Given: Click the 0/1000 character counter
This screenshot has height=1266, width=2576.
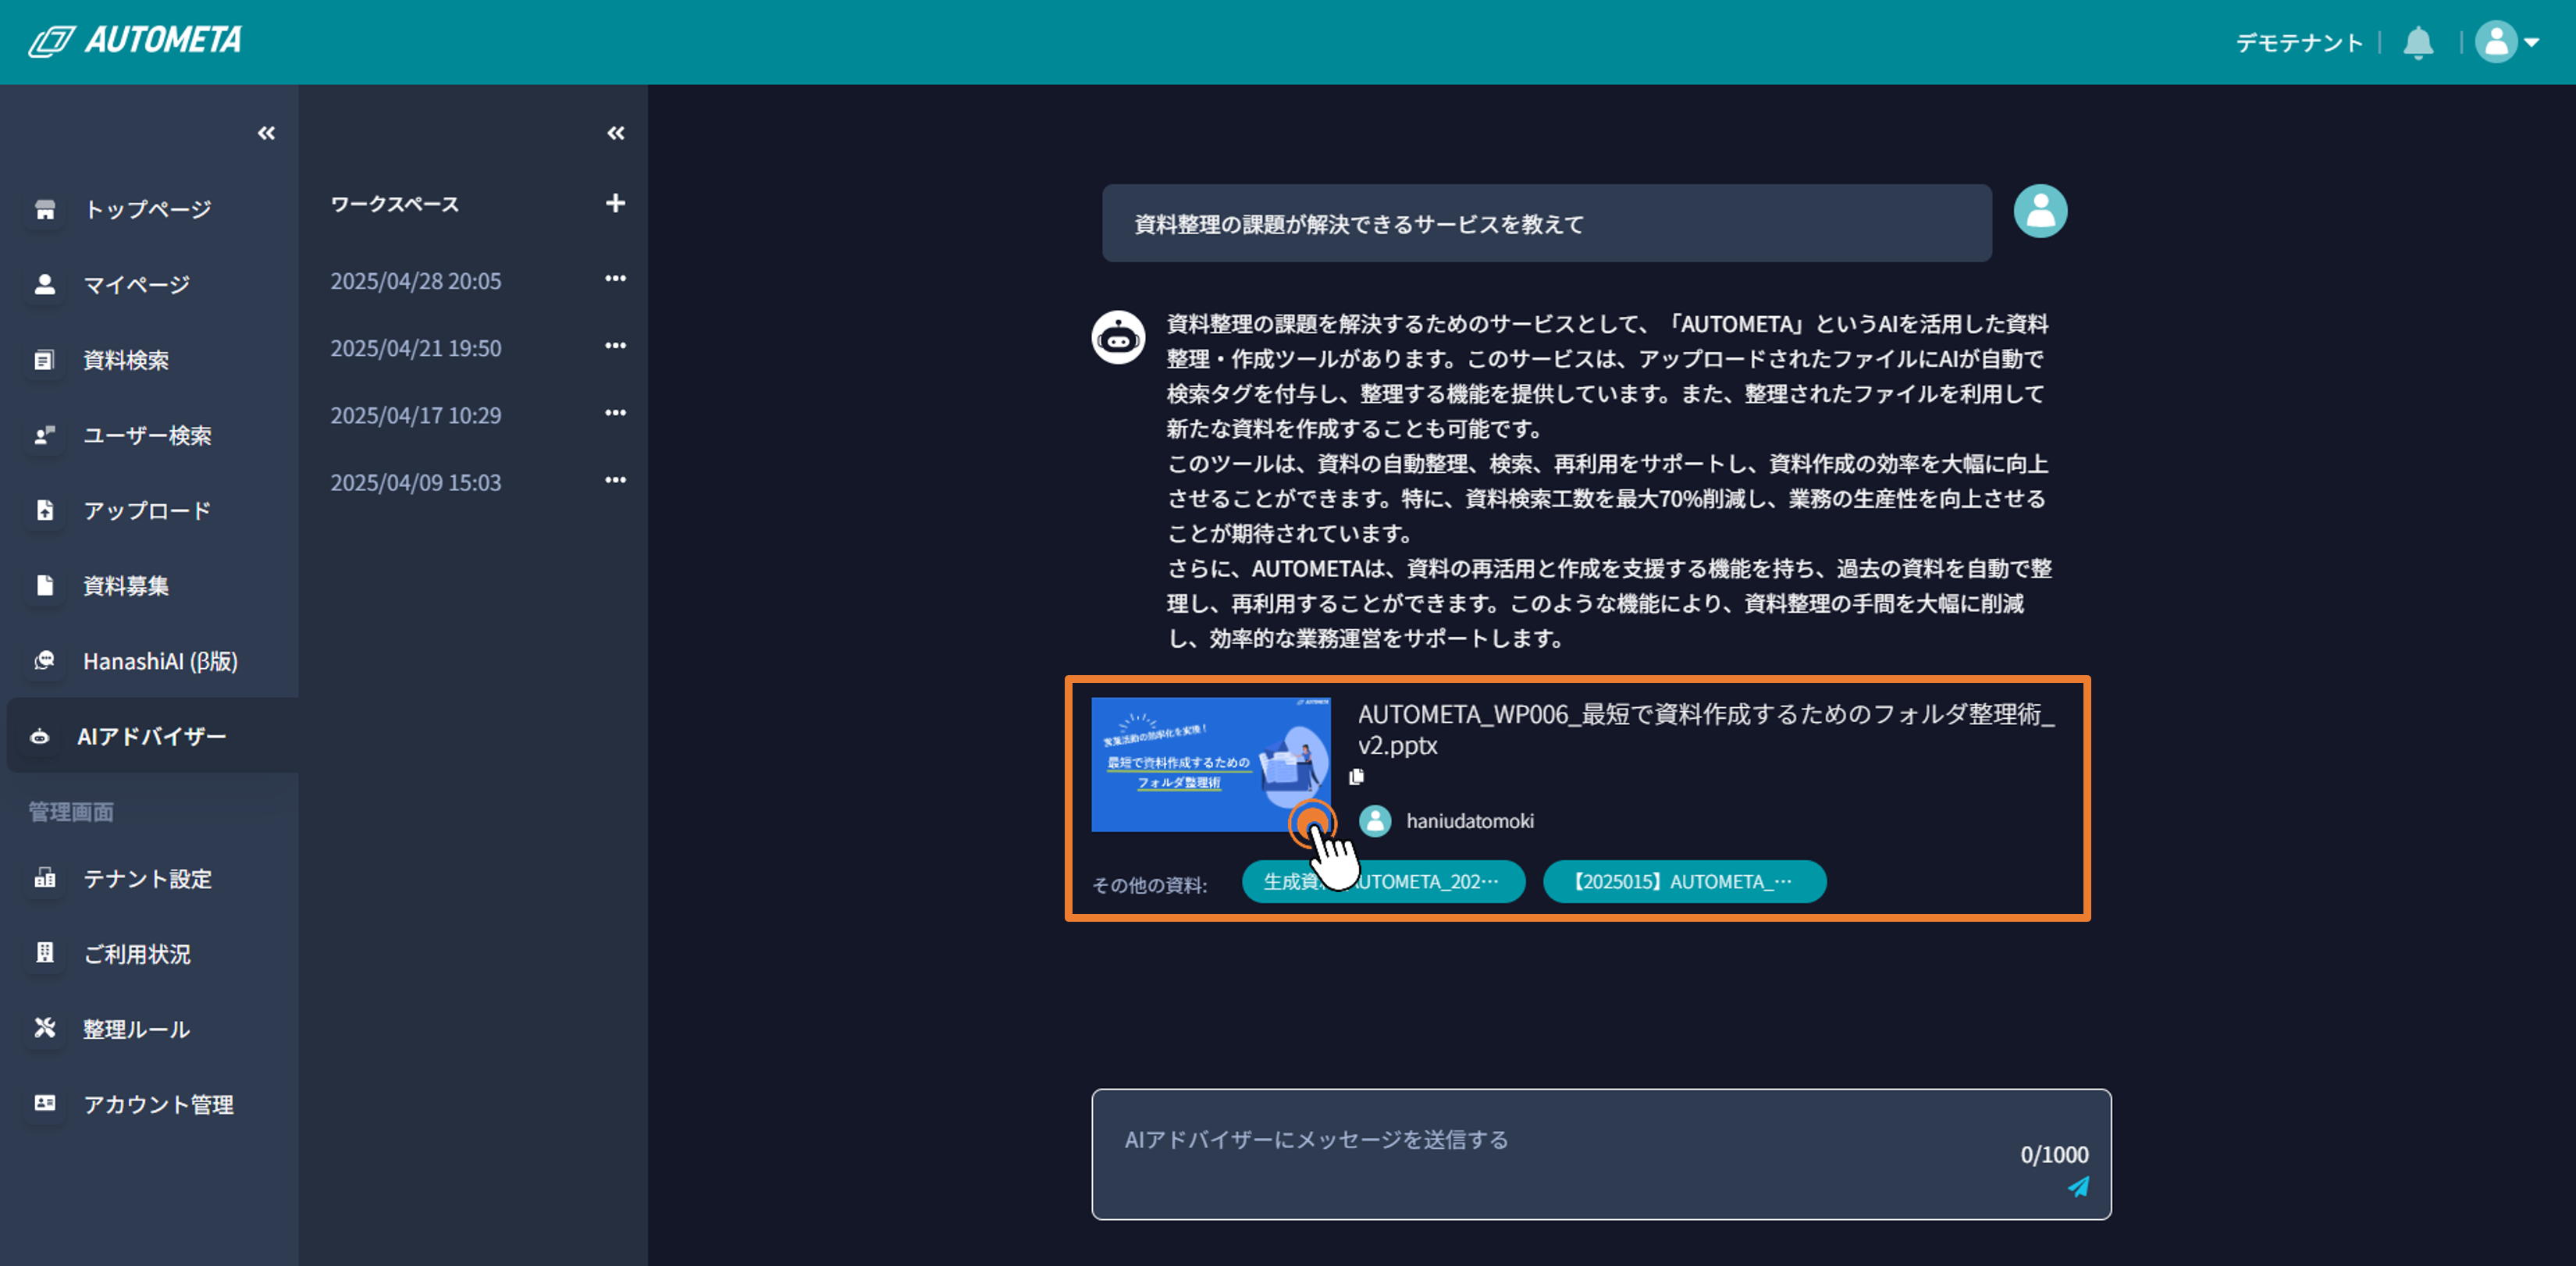Looking at the screenshot, I should [x=2054, y=1155].
